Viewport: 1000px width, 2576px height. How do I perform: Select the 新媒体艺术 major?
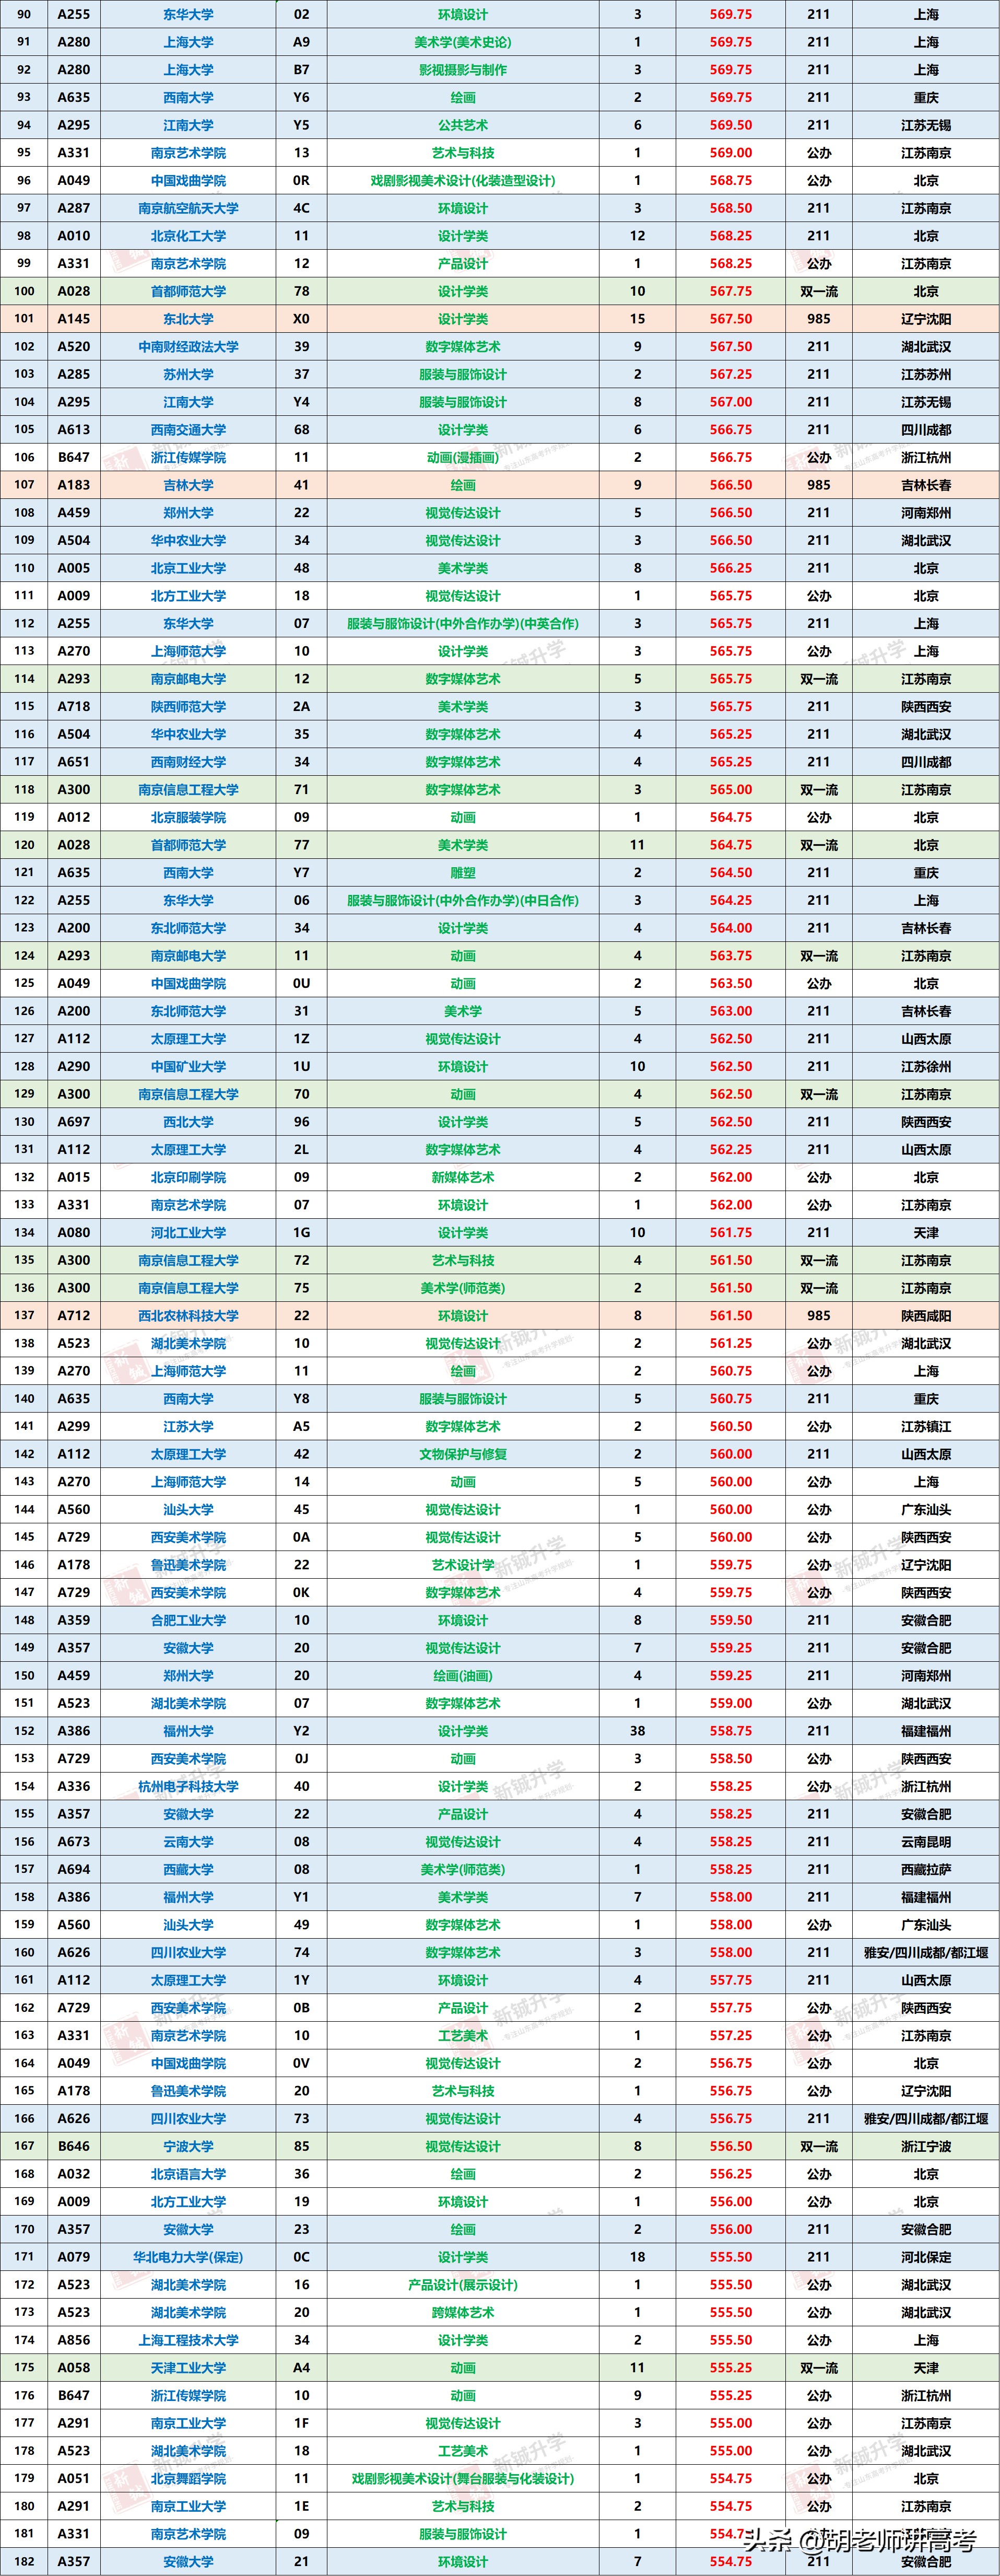[x=462, y=1177]
